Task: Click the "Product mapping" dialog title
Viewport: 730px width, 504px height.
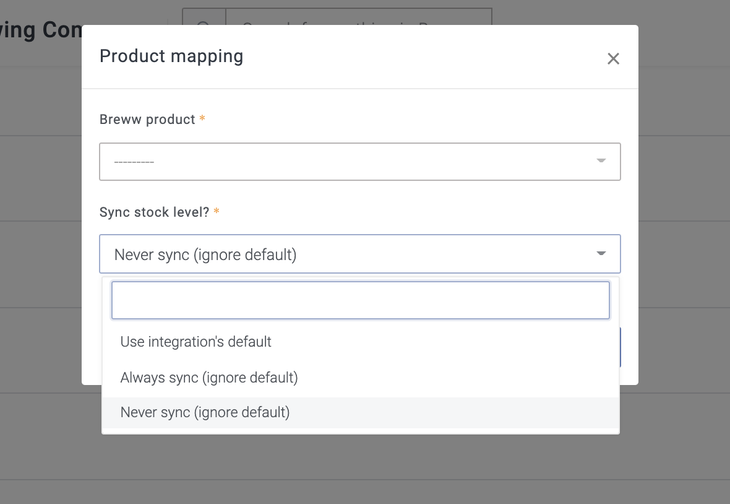Action: tap(171, 56)
